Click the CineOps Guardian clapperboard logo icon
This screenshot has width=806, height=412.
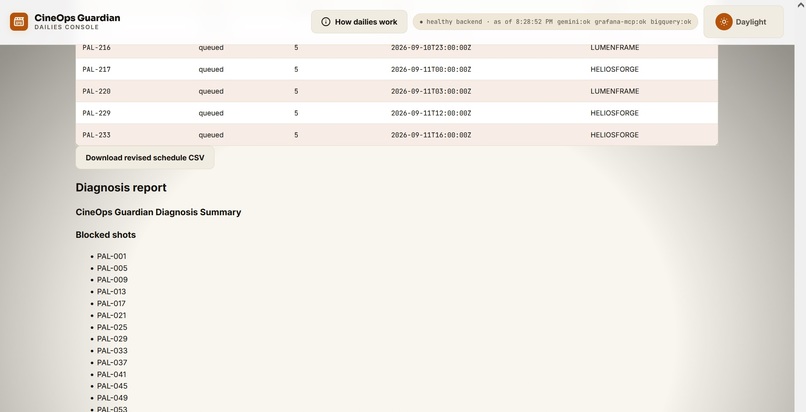pyautogui.click(x=19, y=22)
